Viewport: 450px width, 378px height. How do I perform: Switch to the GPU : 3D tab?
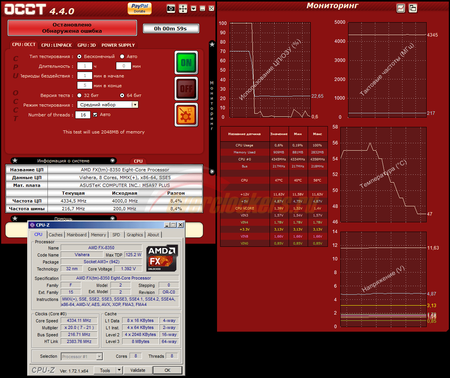(x=87, y=45)
